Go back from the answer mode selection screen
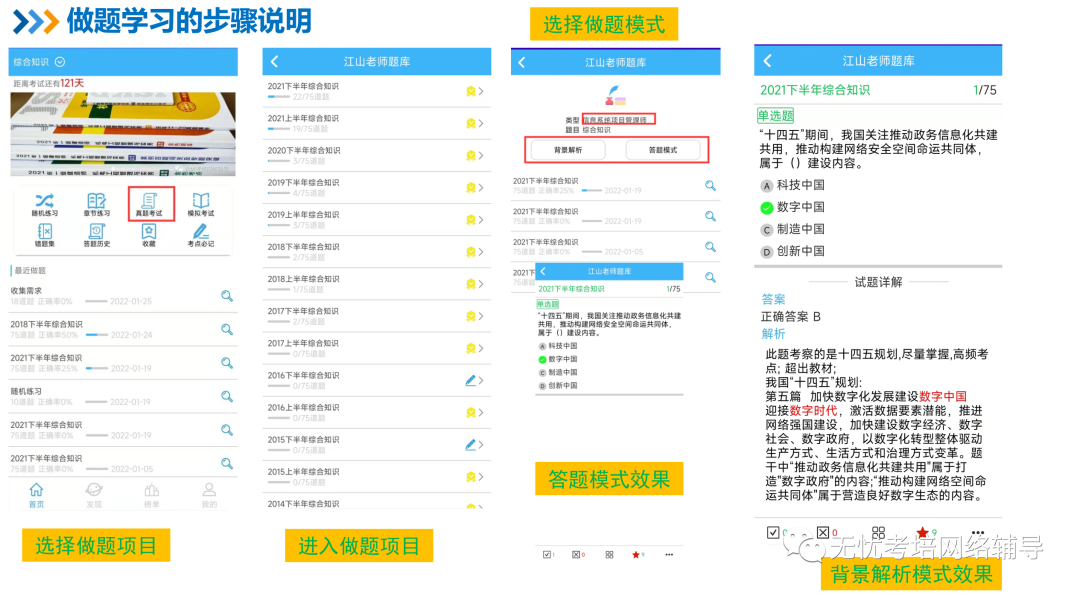The image size is (1080, 595). point(522,62)
